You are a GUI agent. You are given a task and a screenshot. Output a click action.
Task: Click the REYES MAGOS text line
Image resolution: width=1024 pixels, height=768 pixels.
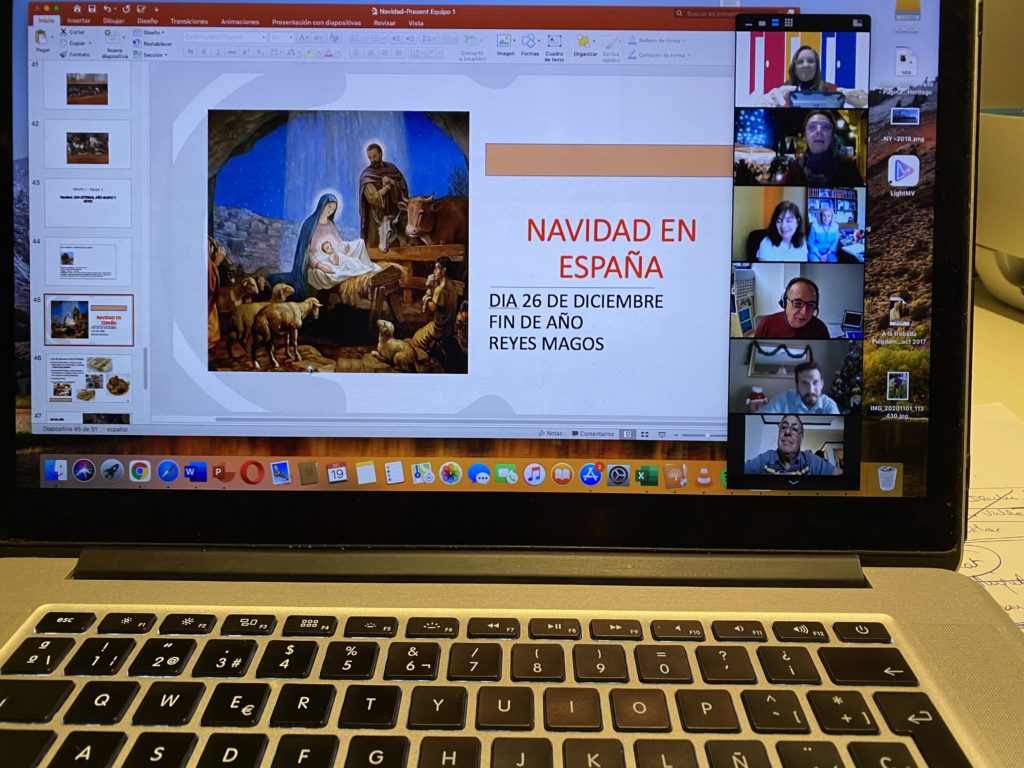(546, 344)
